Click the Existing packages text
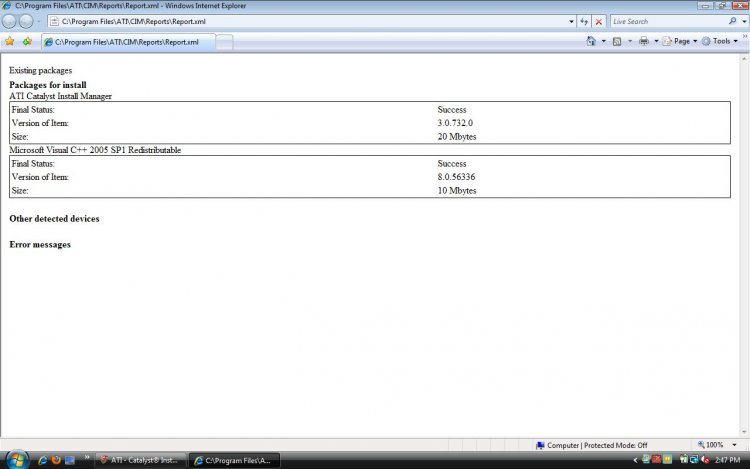 click(x=41, y=70)
